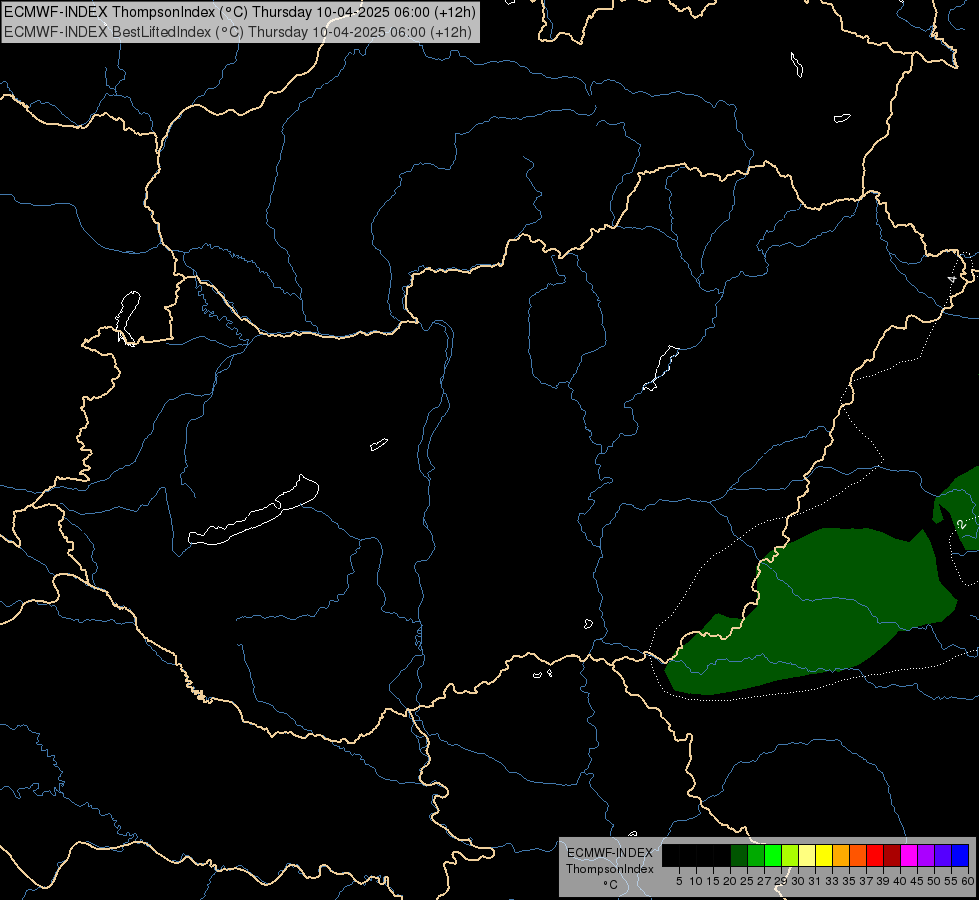Click legend tick value 20

[730, 881]
